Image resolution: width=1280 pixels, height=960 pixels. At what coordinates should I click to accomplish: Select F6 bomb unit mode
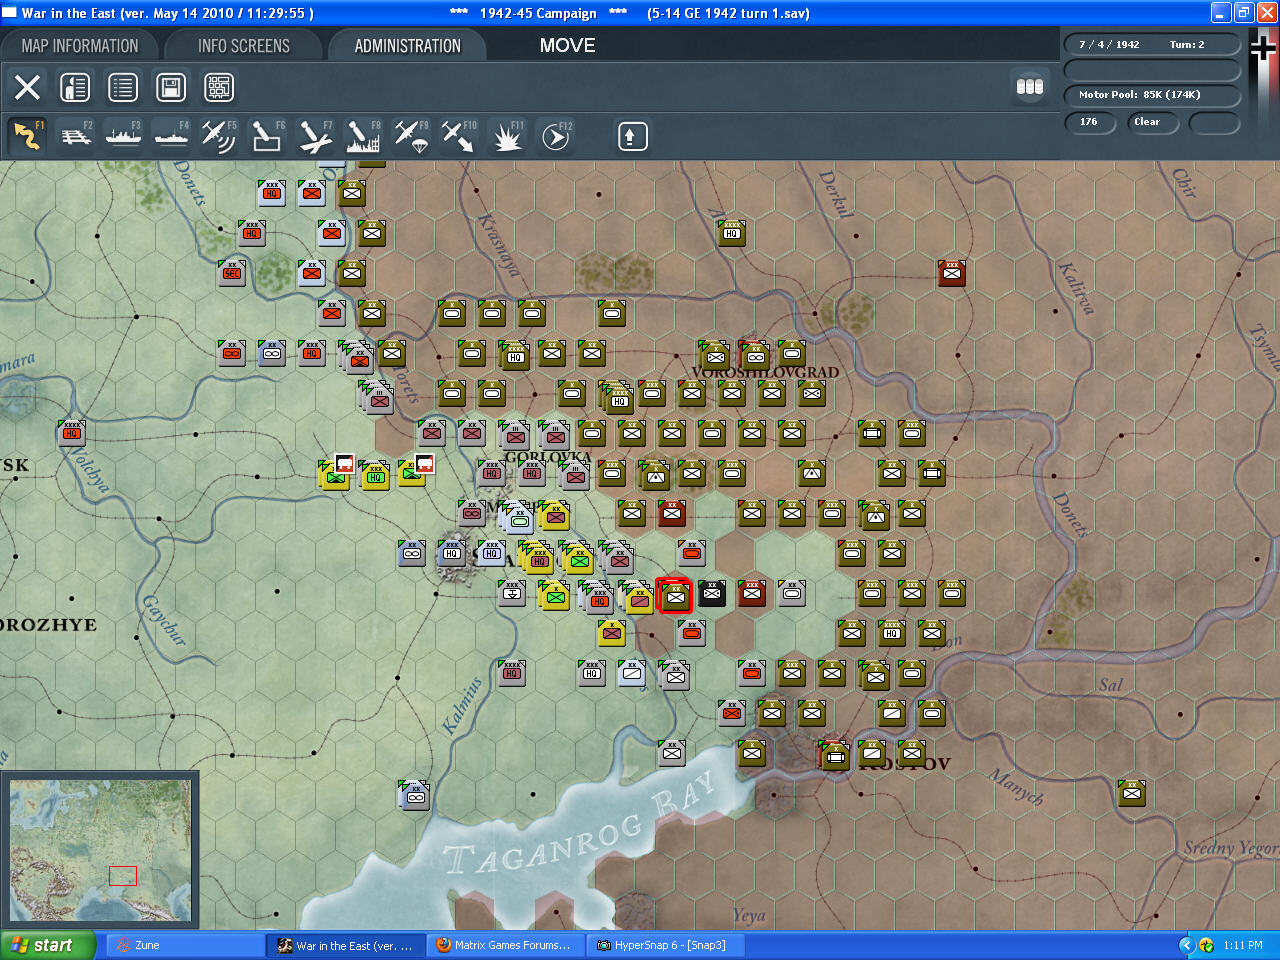click(x=267, y=136)
